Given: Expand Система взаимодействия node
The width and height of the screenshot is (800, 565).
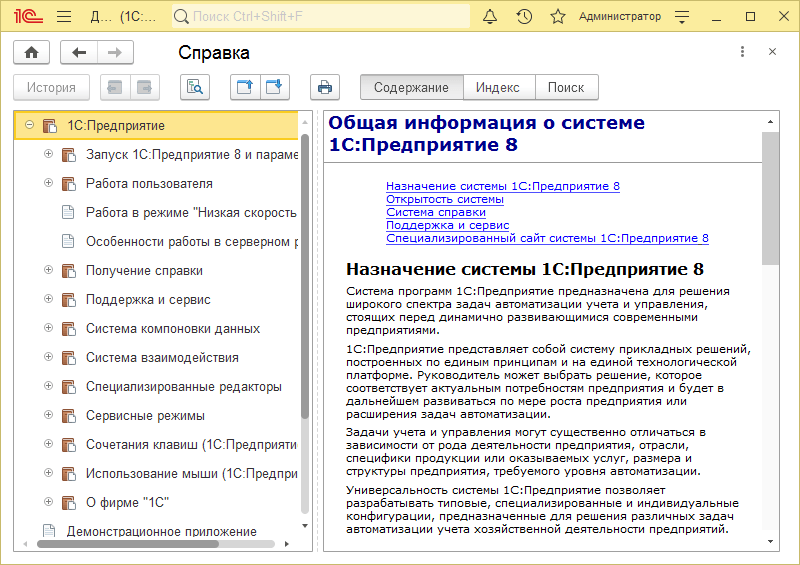Looking at the screenshot, I should point(48,357).
